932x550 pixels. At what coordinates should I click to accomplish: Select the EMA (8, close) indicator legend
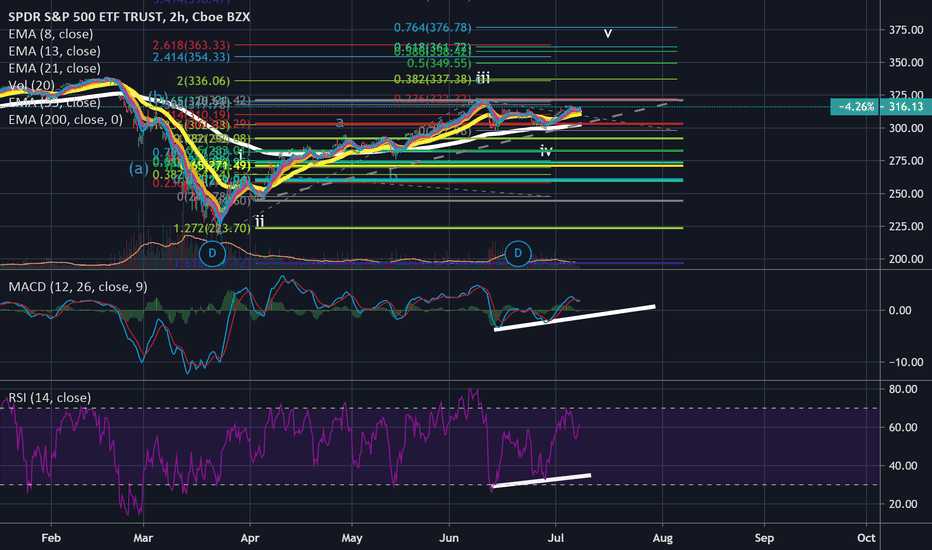51,34
